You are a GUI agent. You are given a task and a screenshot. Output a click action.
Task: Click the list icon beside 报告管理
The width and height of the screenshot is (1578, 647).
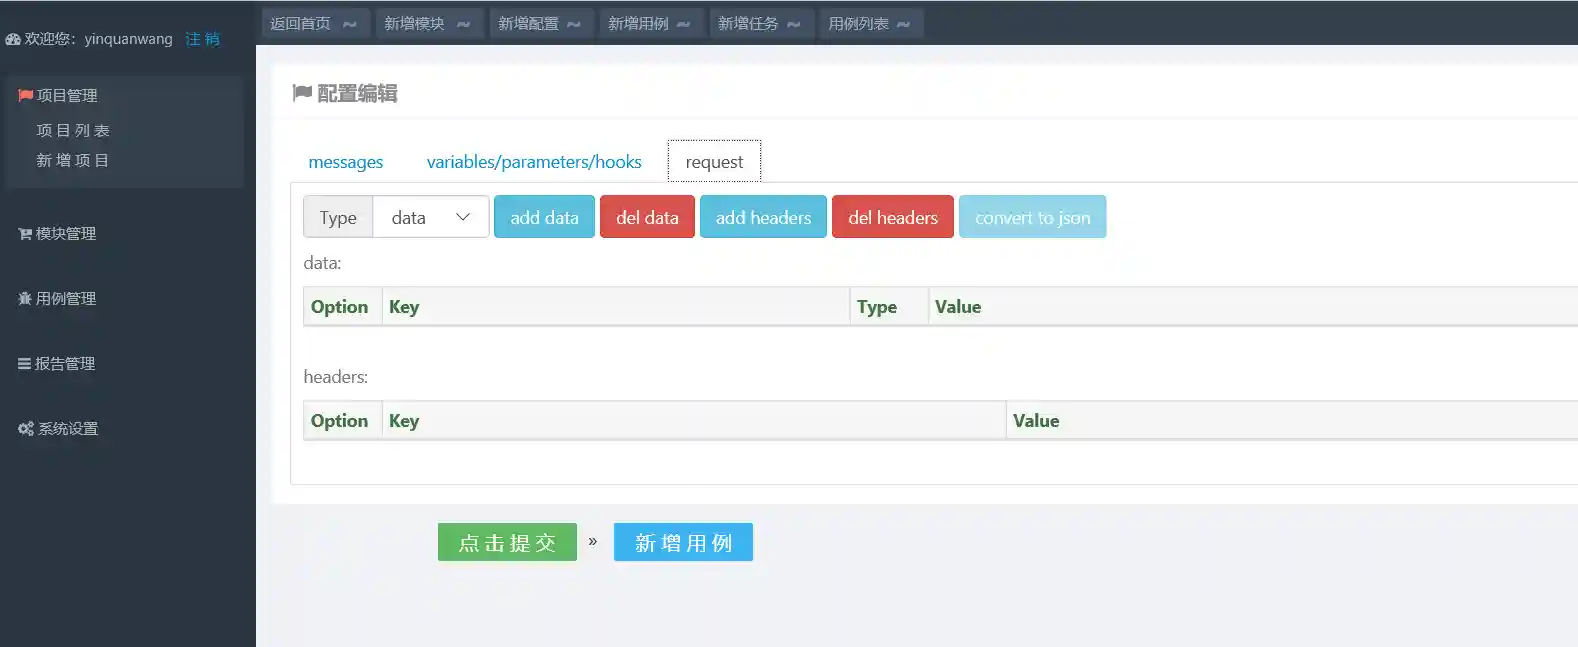(x=24, y=364)
